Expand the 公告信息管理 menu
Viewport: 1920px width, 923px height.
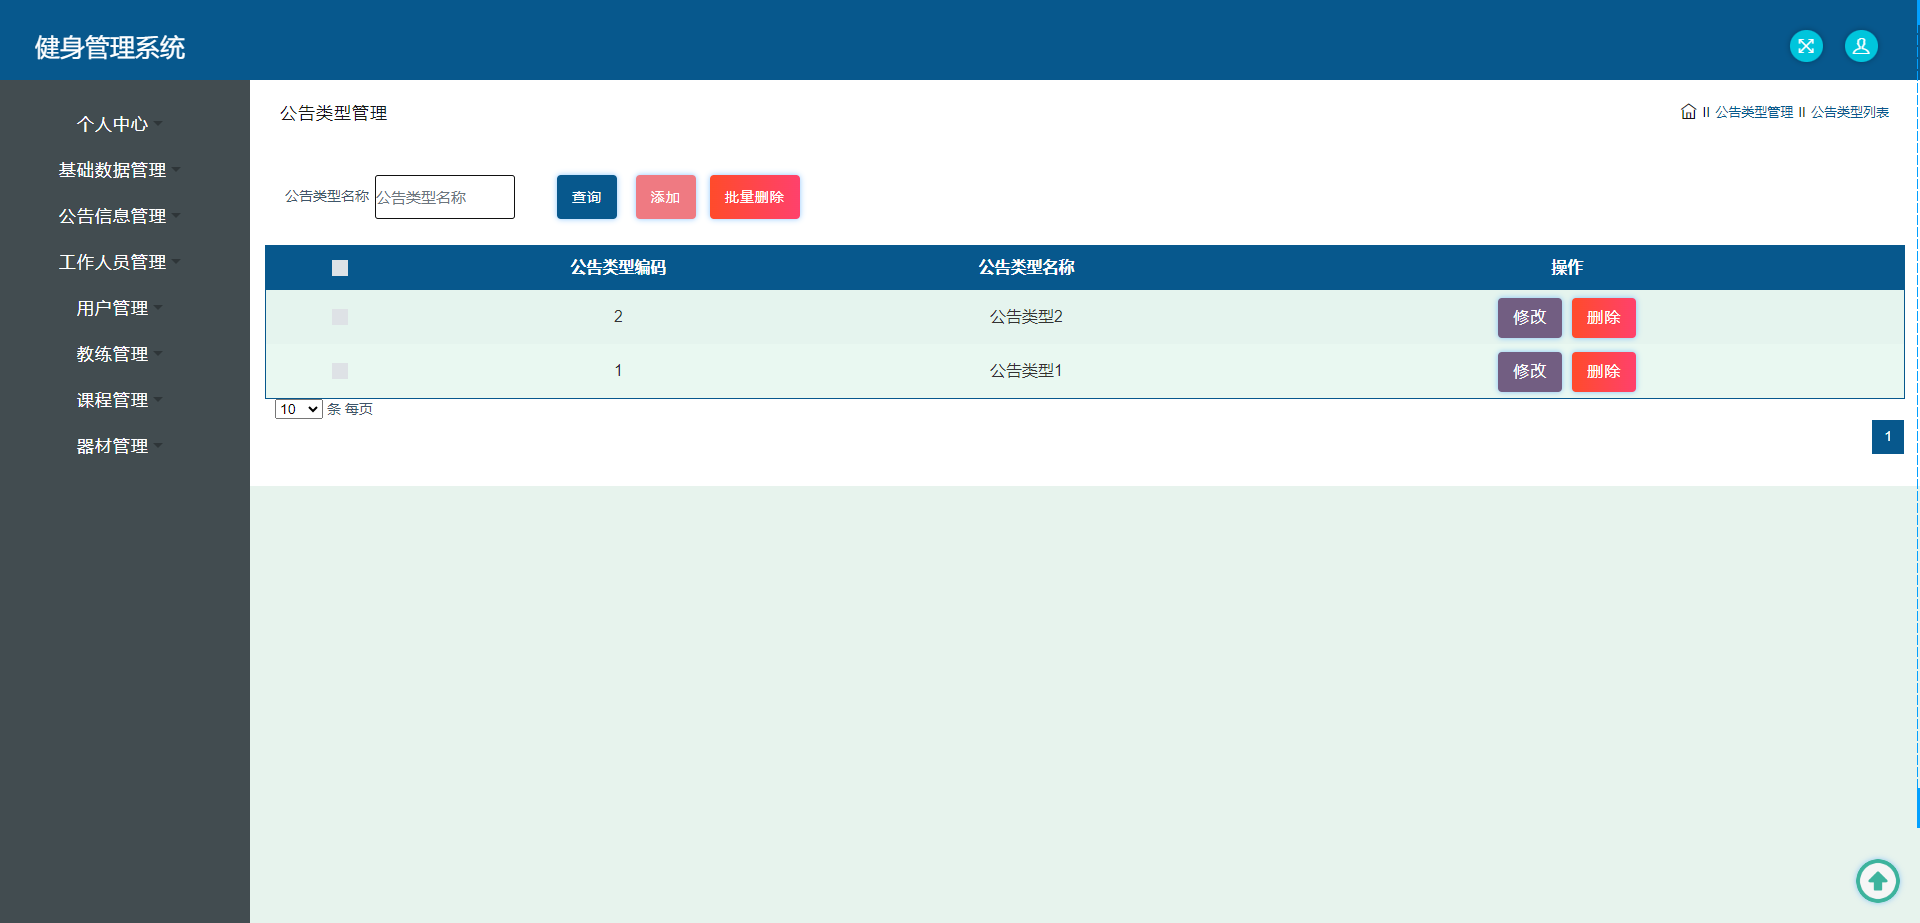coord(119,216)
